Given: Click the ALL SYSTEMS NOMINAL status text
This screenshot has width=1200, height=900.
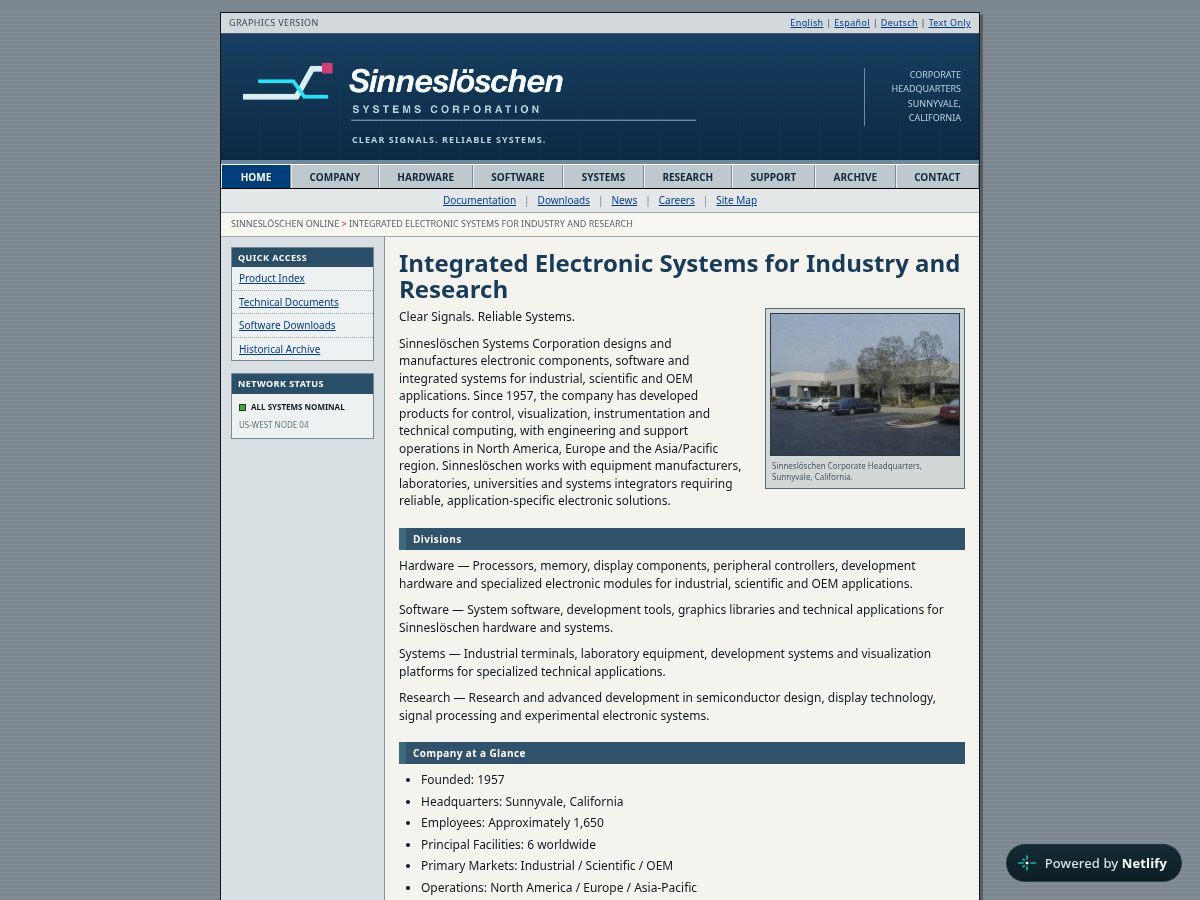Looking at the screenshot, I should (x=298, y=407).
